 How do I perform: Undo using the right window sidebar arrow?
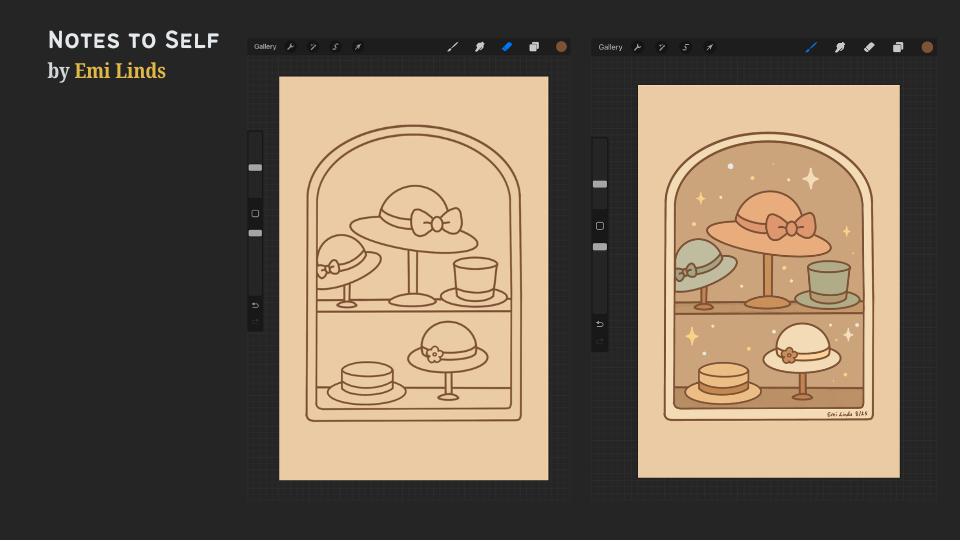600,324
